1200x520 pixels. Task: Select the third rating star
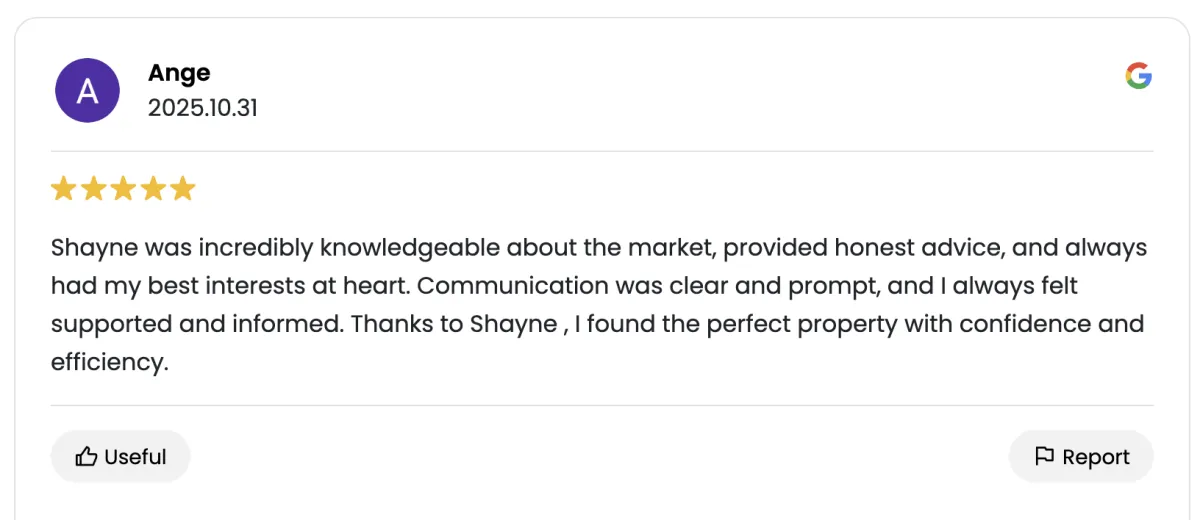tap(123, 189)
